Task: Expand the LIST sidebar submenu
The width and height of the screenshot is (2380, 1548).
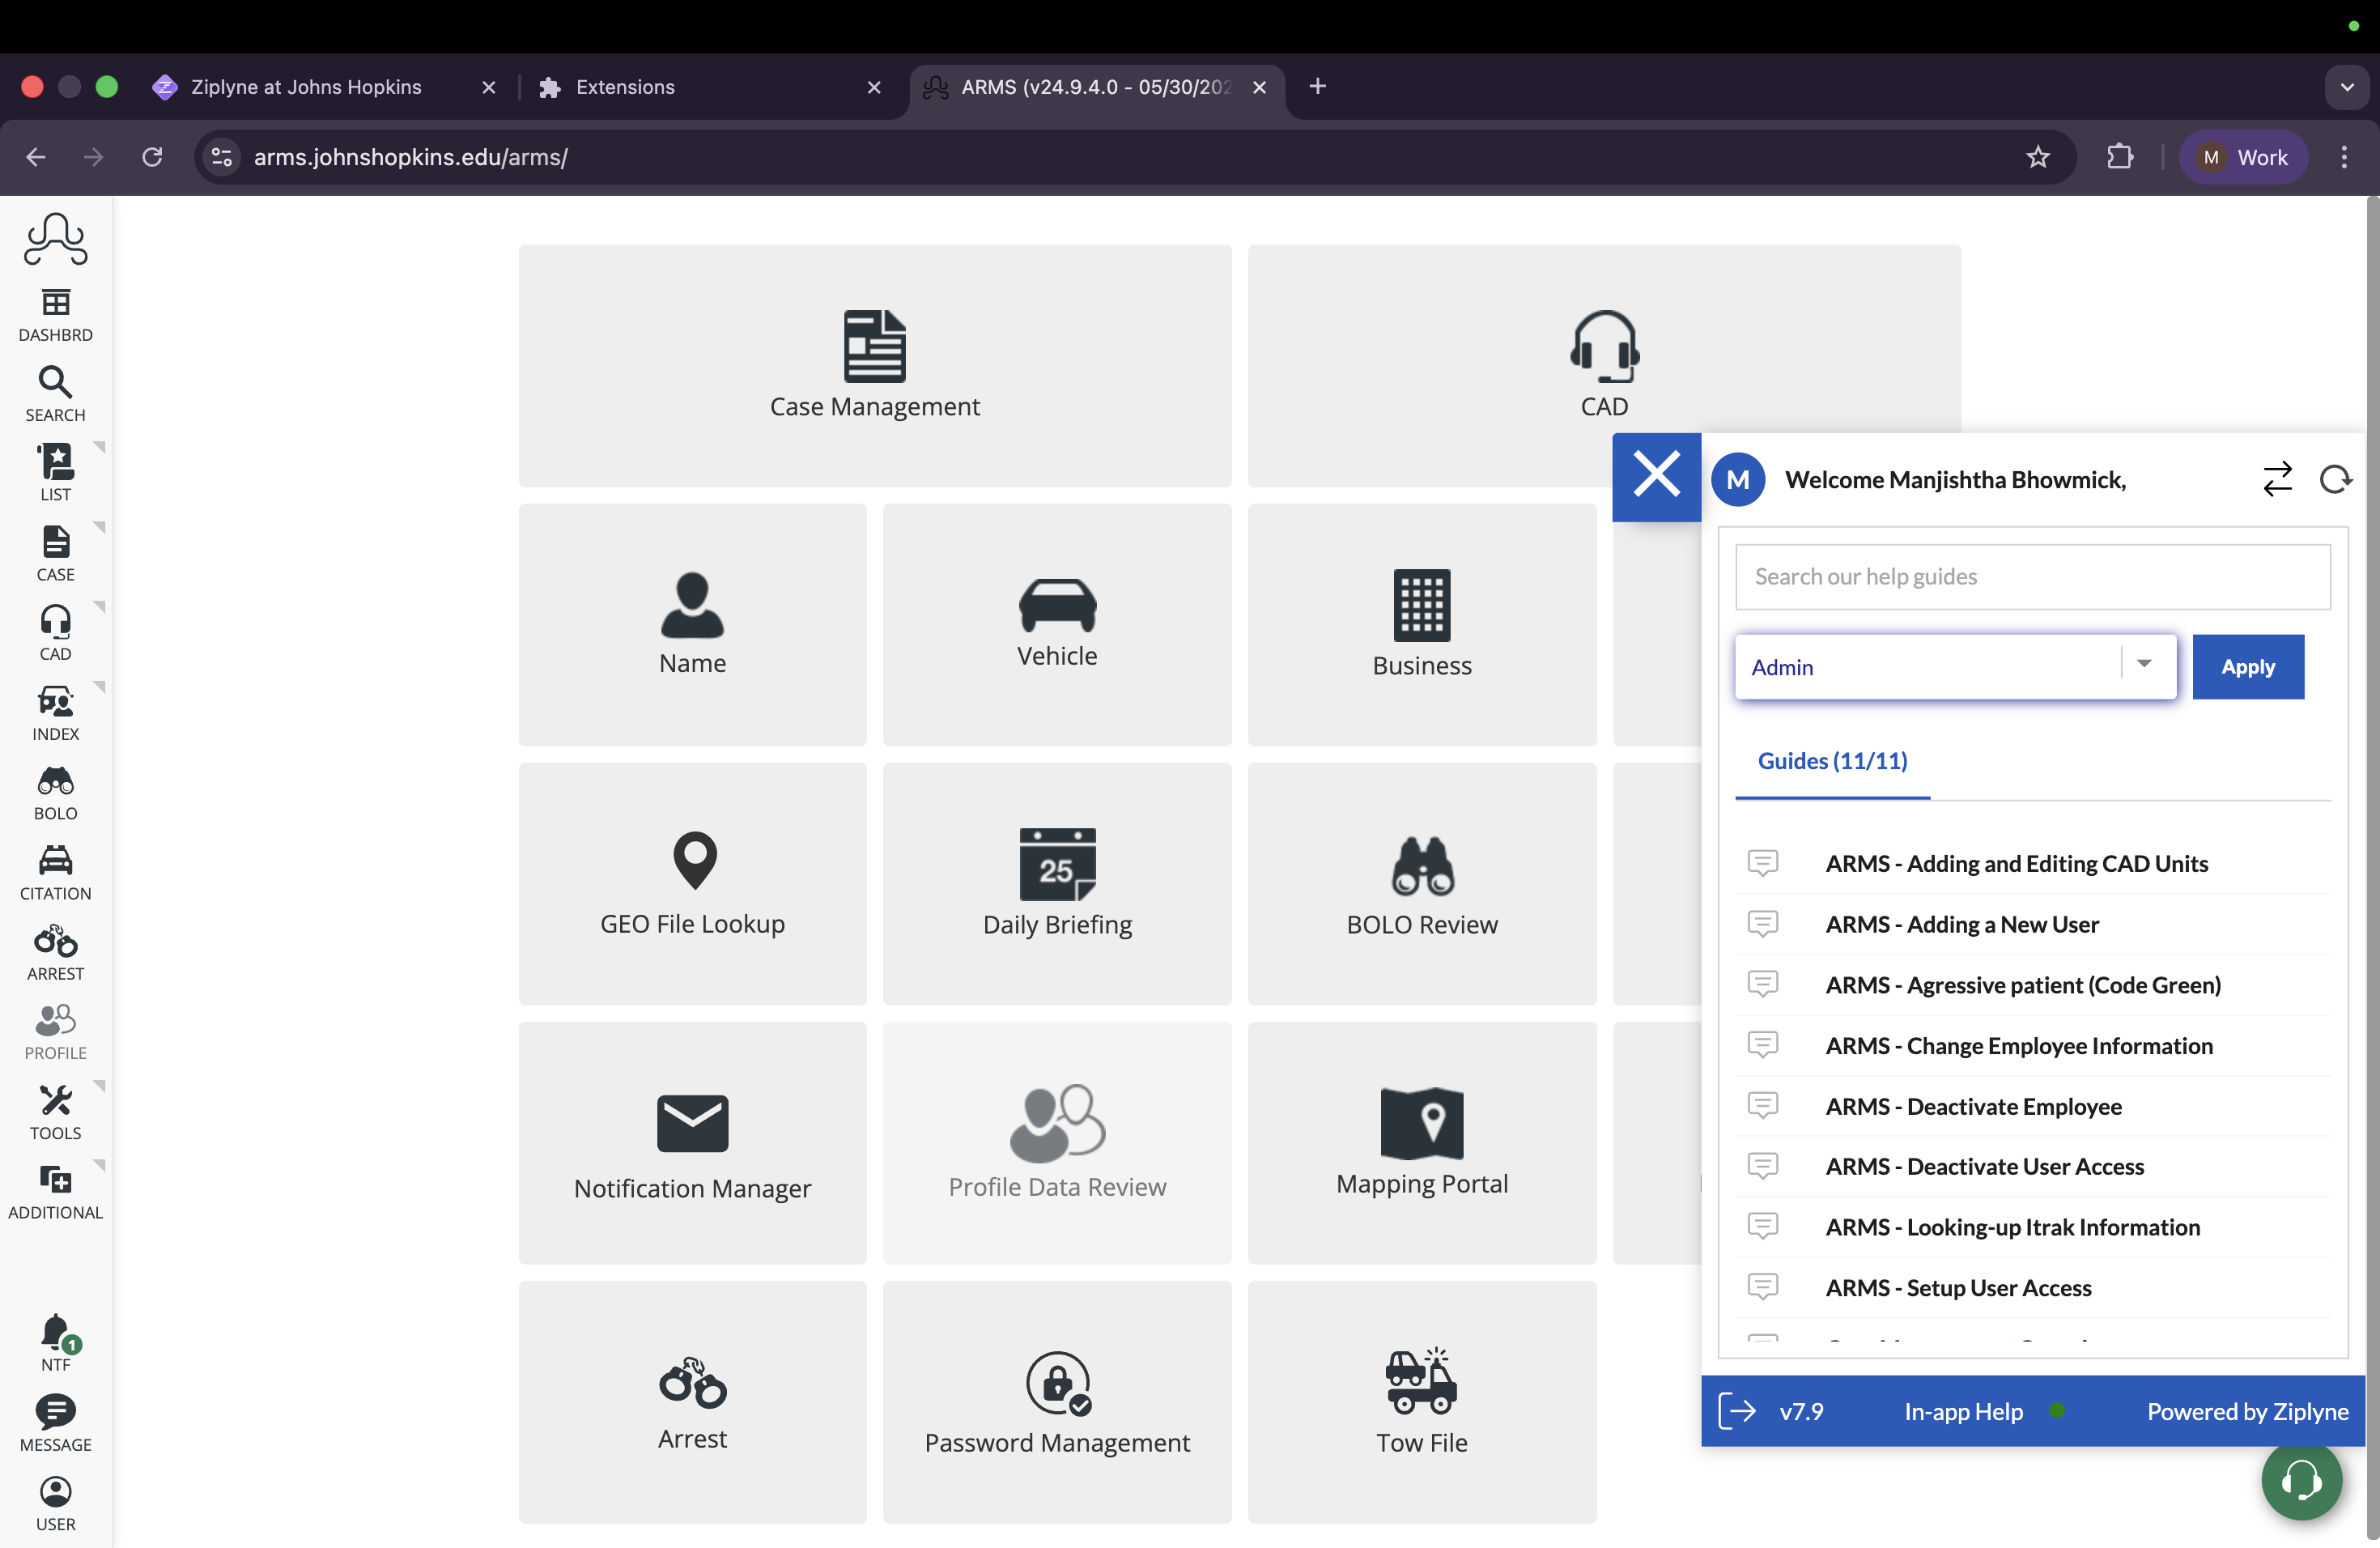Action: pyautogui.click(x=99, y=447)
